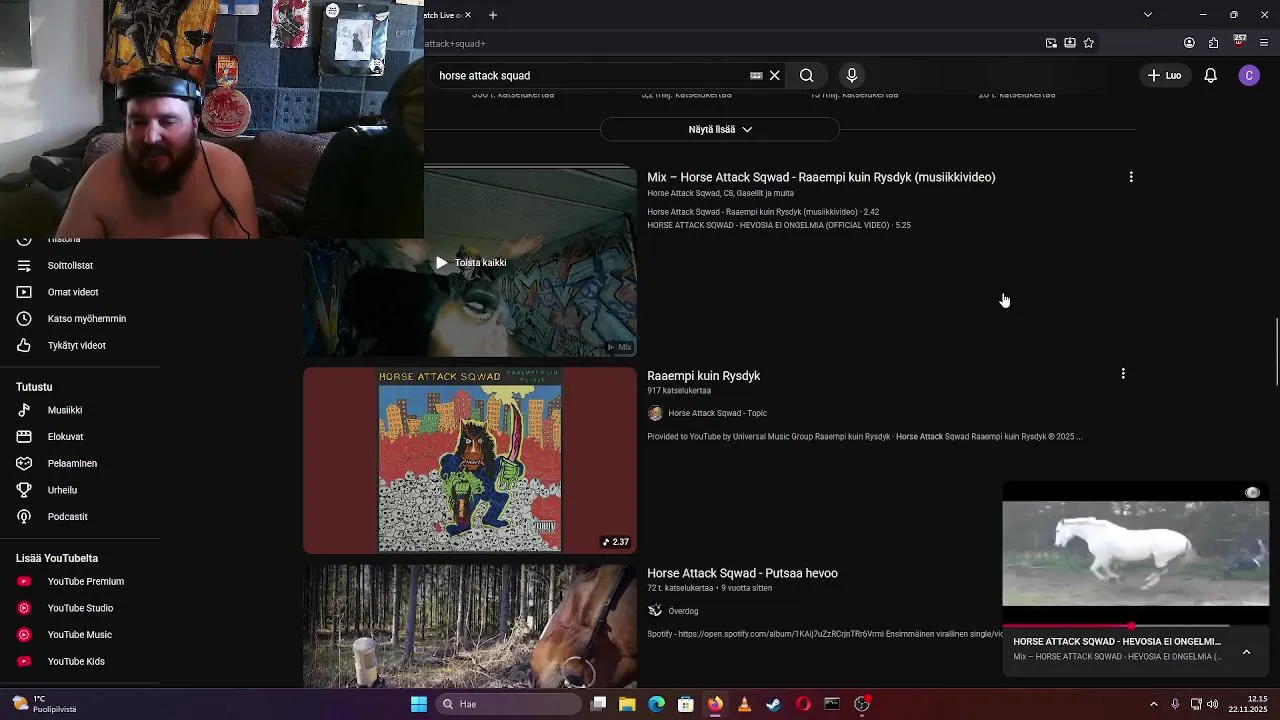Open Horse Attack Sqwad - Putsaa hevoo title
1280x720 pixels.
tap(742, 573)
